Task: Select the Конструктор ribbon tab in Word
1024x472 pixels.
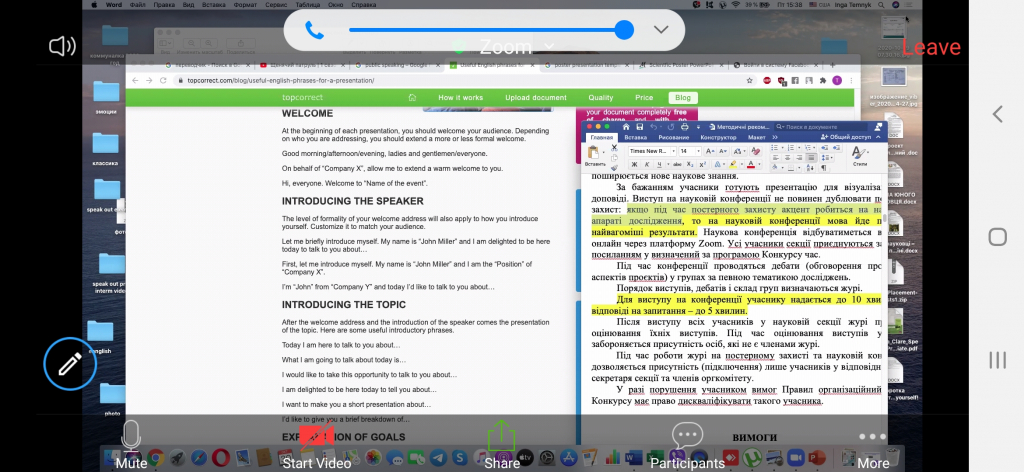Action: 718,137
